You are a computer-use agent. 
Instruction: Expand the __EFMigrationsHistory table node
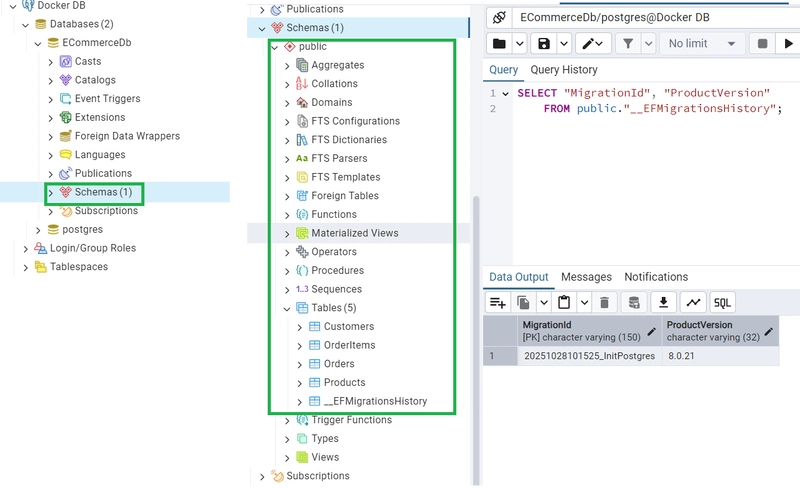[x=299, y=402]
